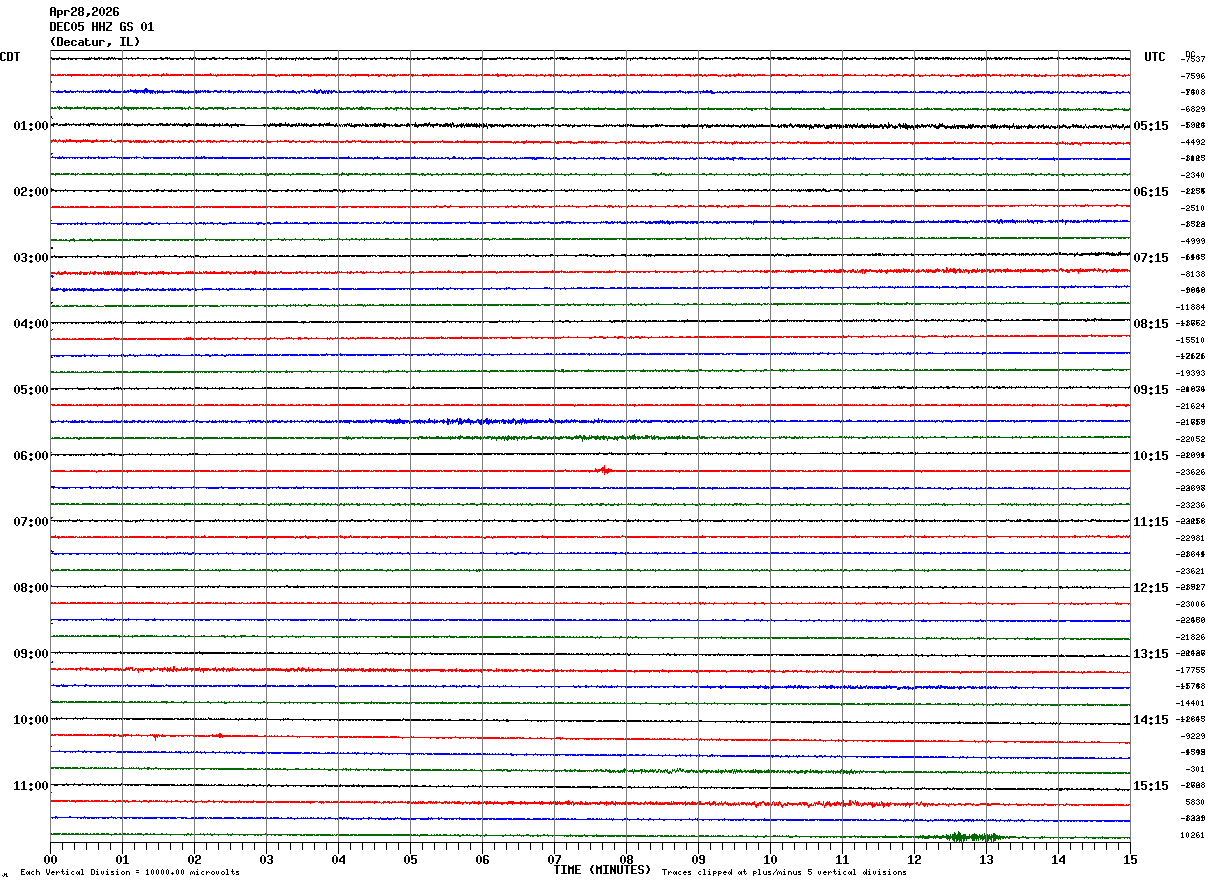The image size is (1210, 886).
Task: Click the DC offset value -301
Action: coord(1195,769)
